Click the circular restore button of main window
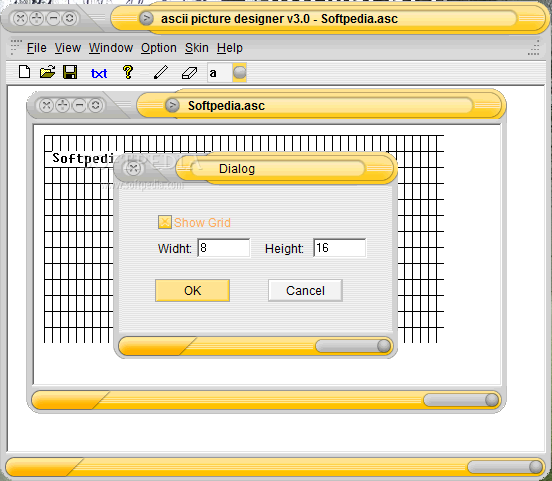Screen dimensions: 552x481 [x=70, y=18]
